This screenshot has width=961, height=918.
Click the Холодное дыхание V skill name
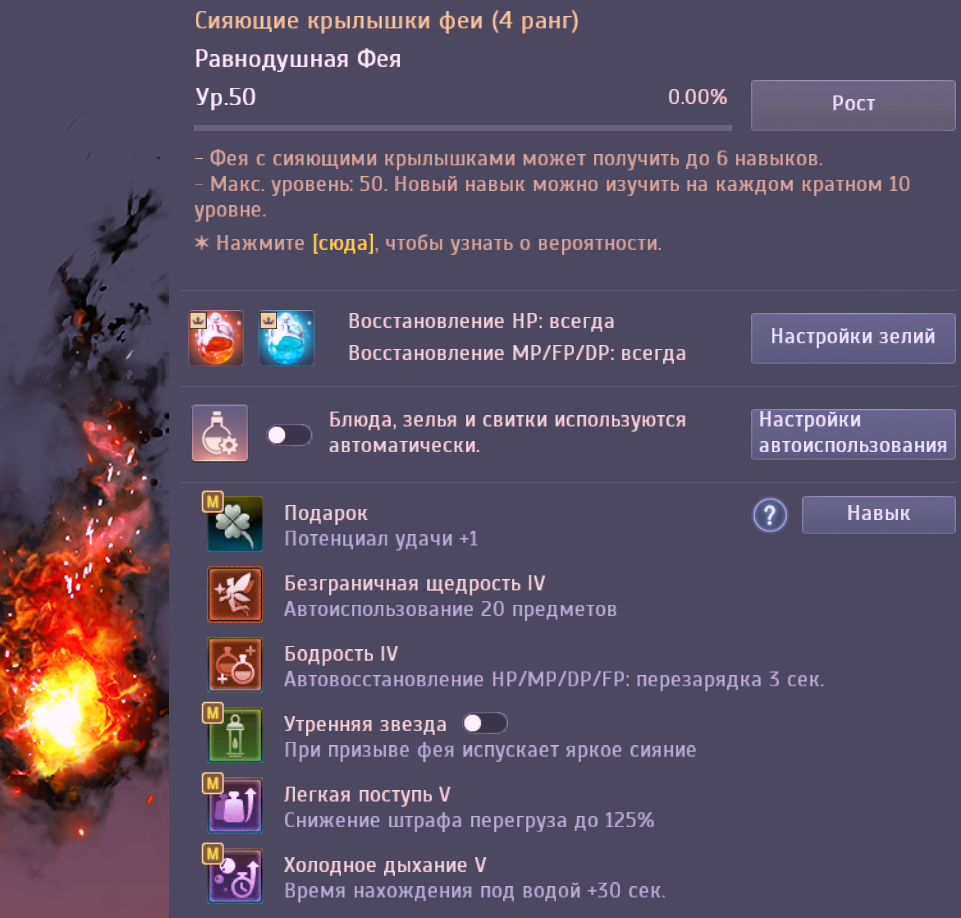click(x=385, y=865)
